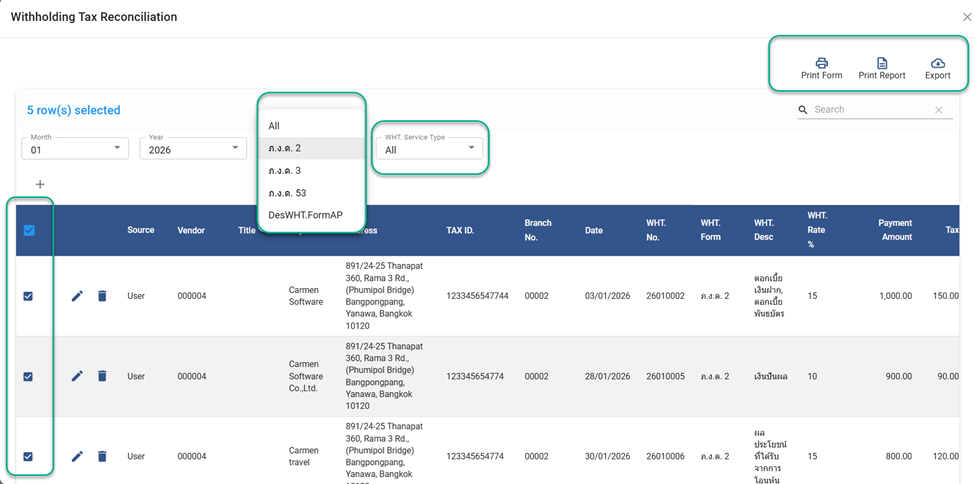
Task: Expand the WHT. Service Type dropdown
Action: tap(429, 149)
